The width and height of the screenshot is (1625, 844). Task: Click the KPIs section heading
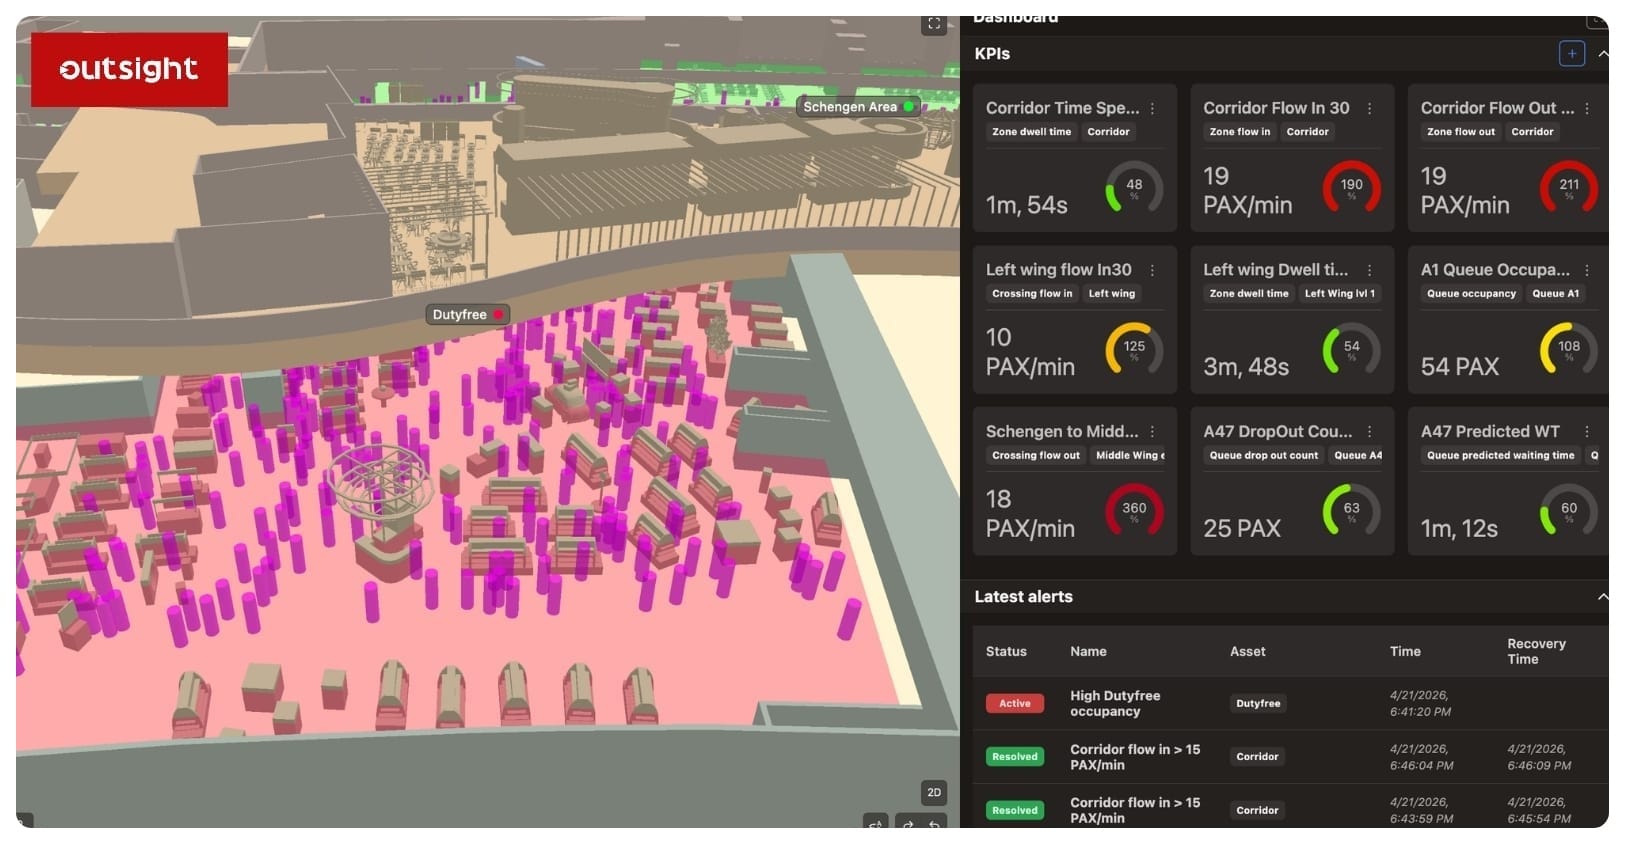point(992,54)
